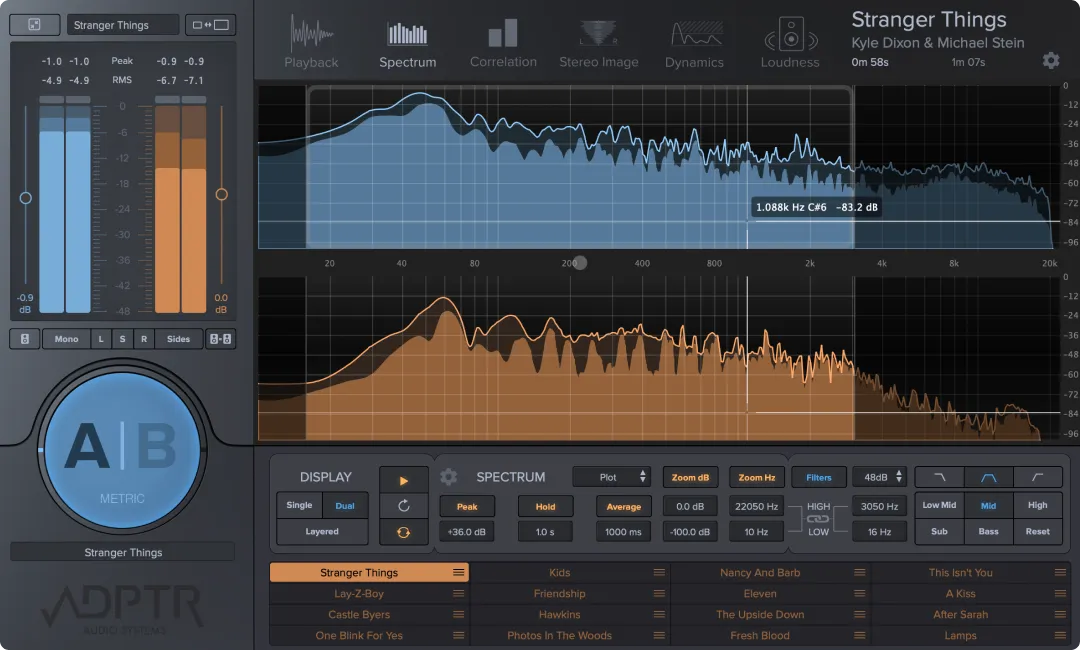Open the 48dB filter slope dropdown
The width and height of the screenshot is (1080, 650).
[x=880, y=477]
